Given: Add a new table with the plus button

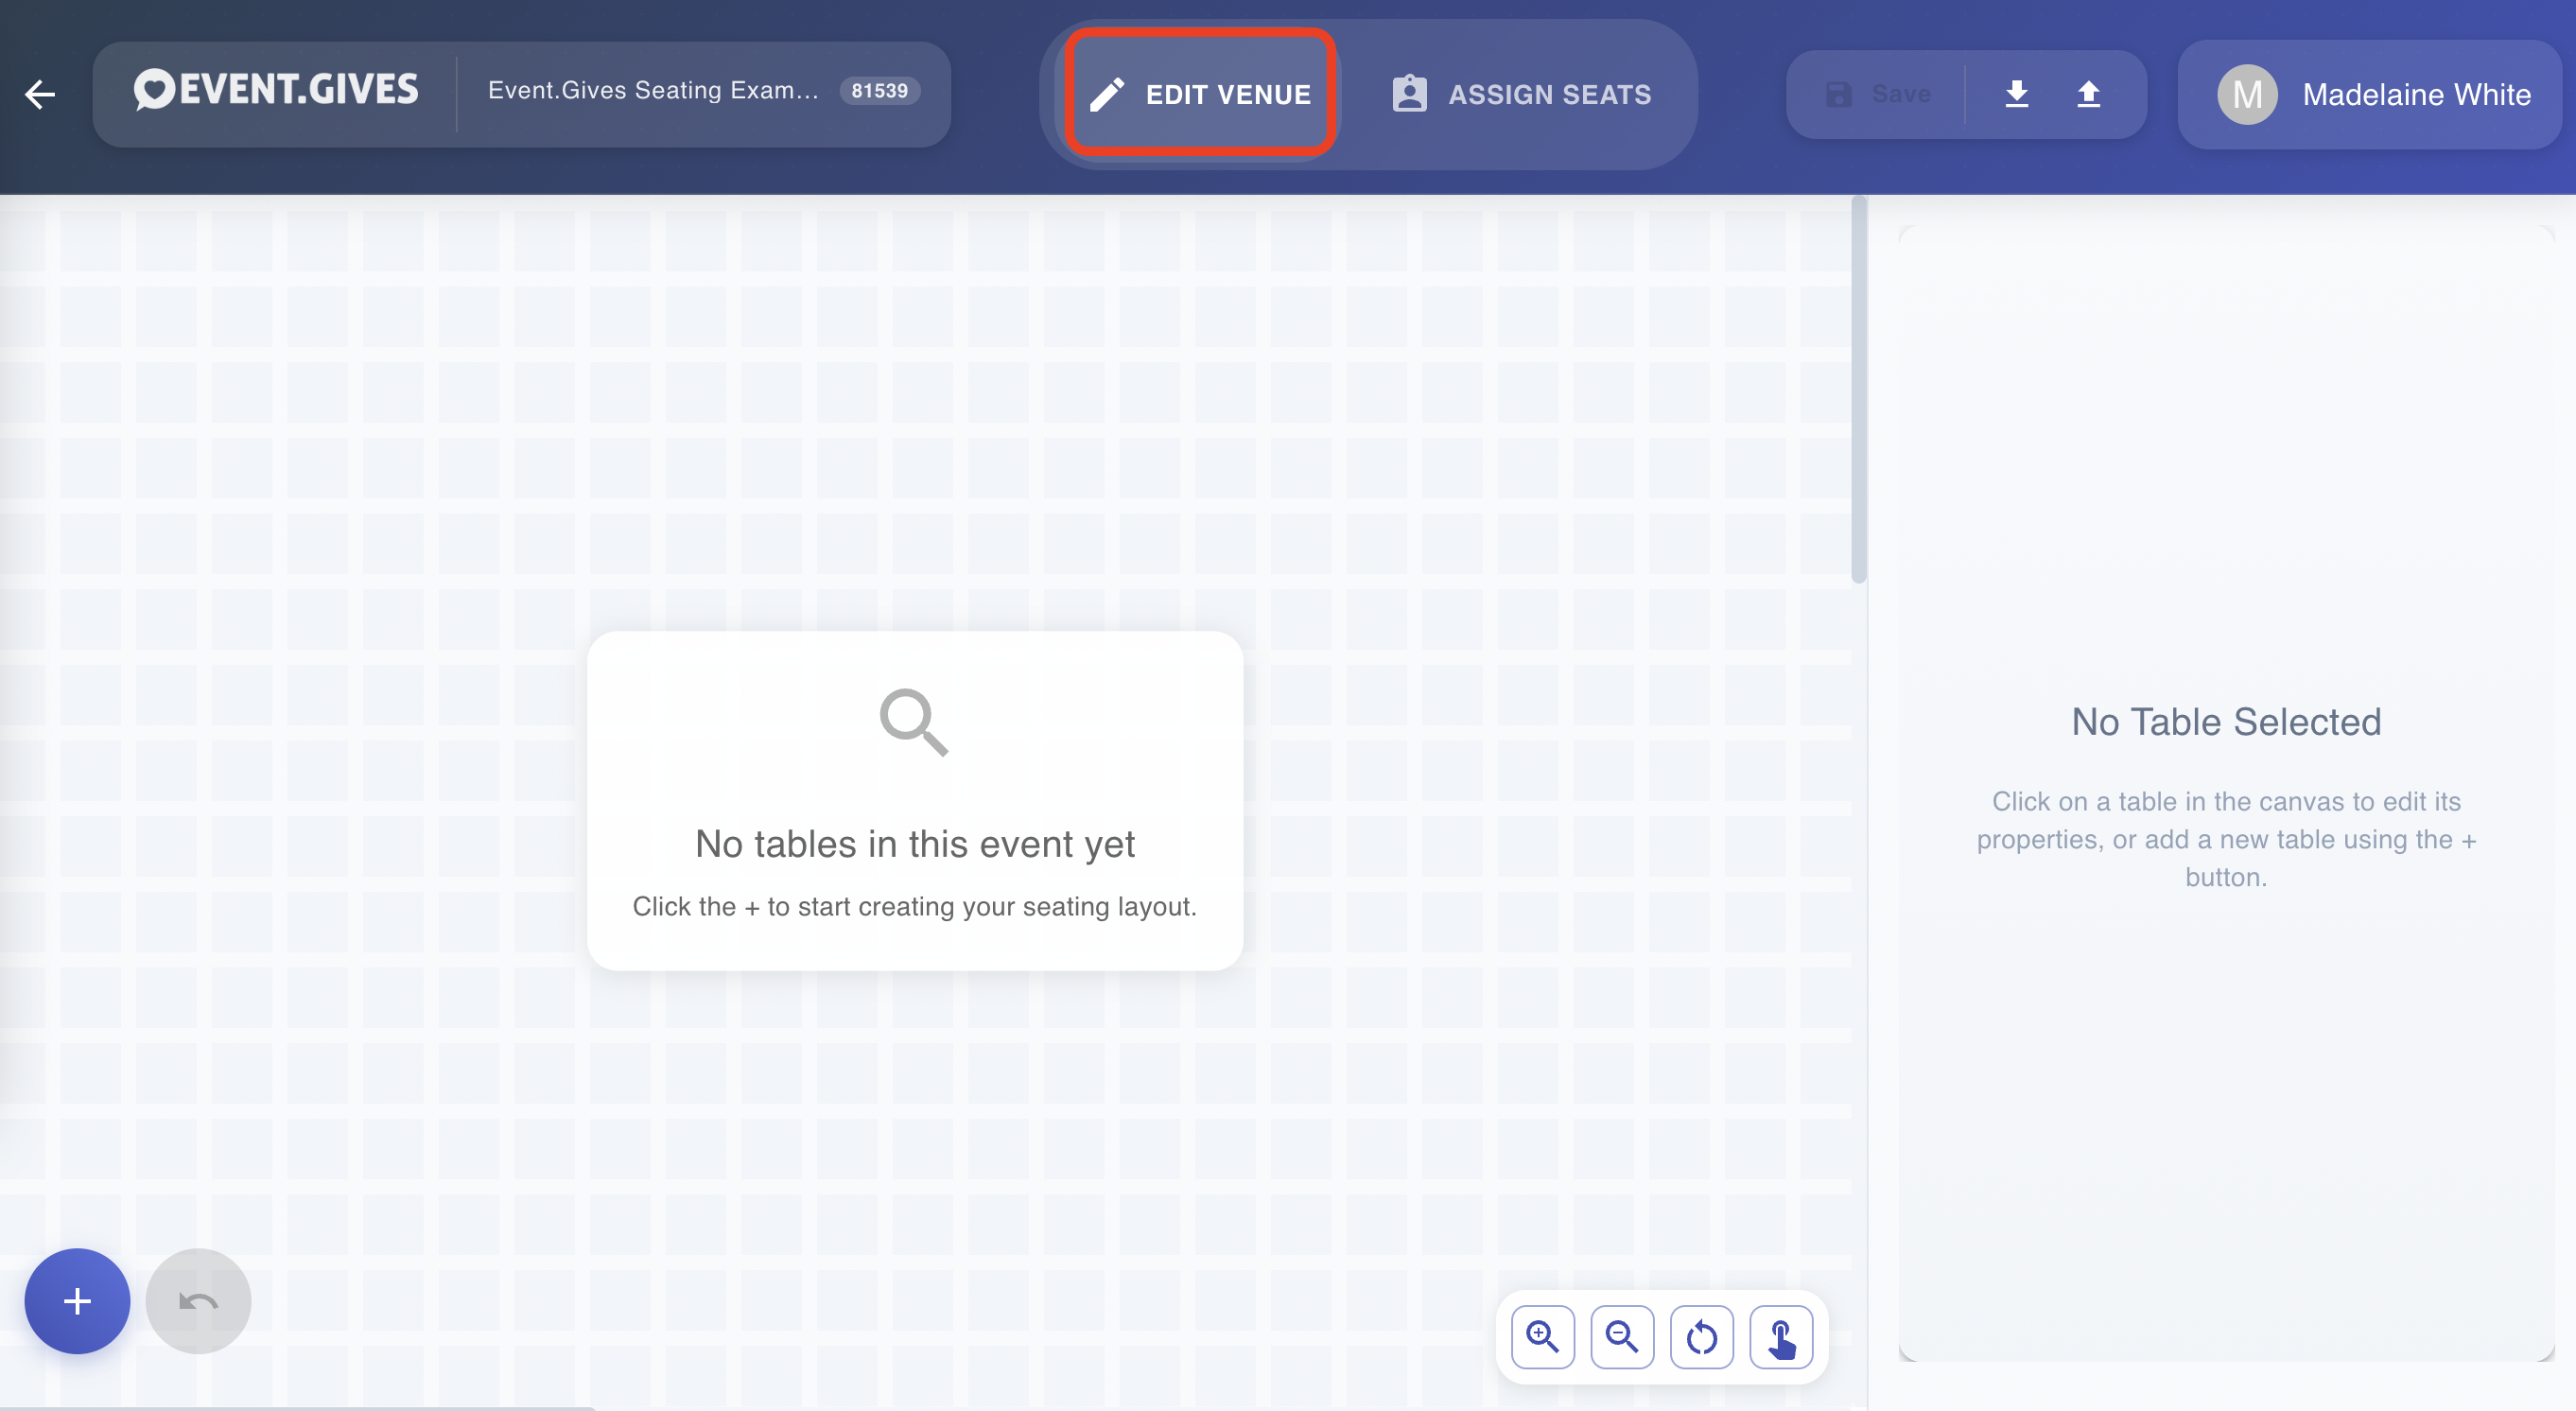Looking at the screenshot, I should click(77, 1301).
